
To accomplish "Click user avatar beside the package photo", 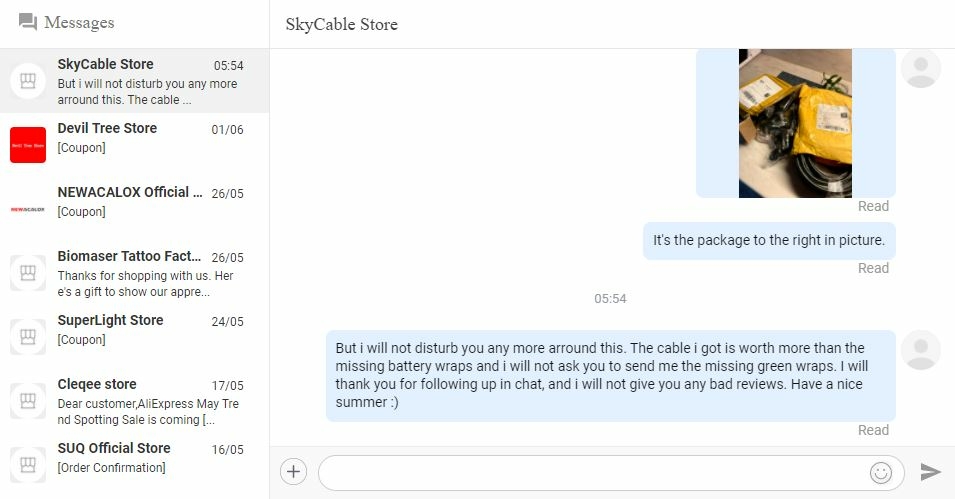I will pos(921,68).
